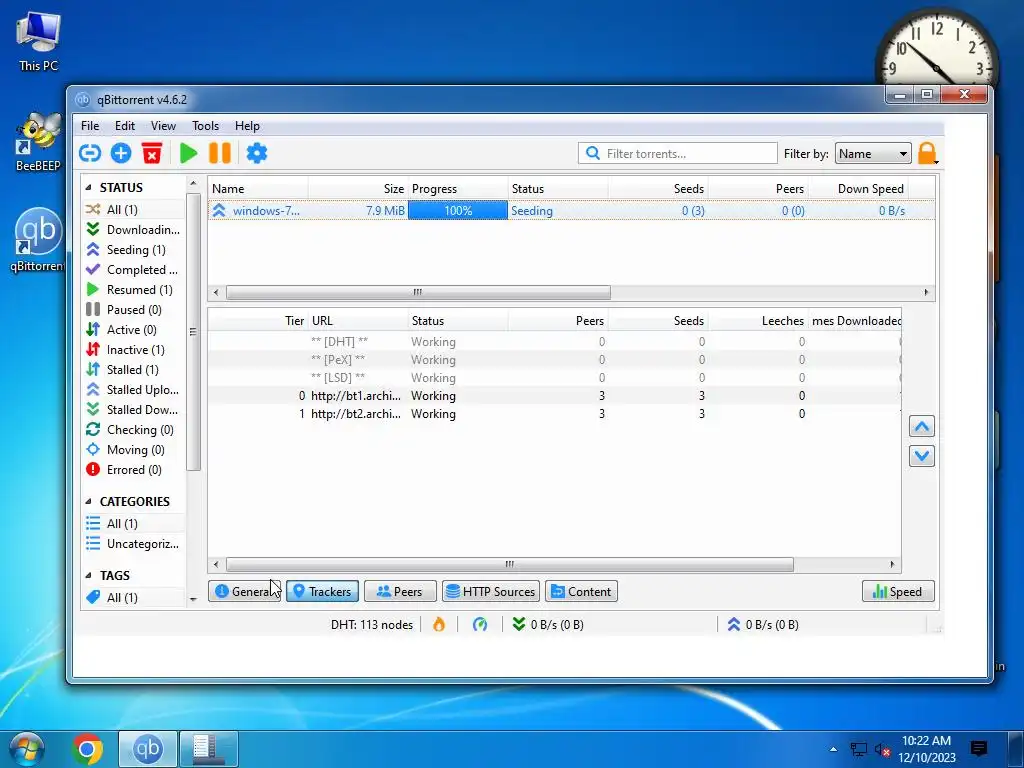
Task: Open the Help menu
Action: pyautogui.click(x=248, y=126)
